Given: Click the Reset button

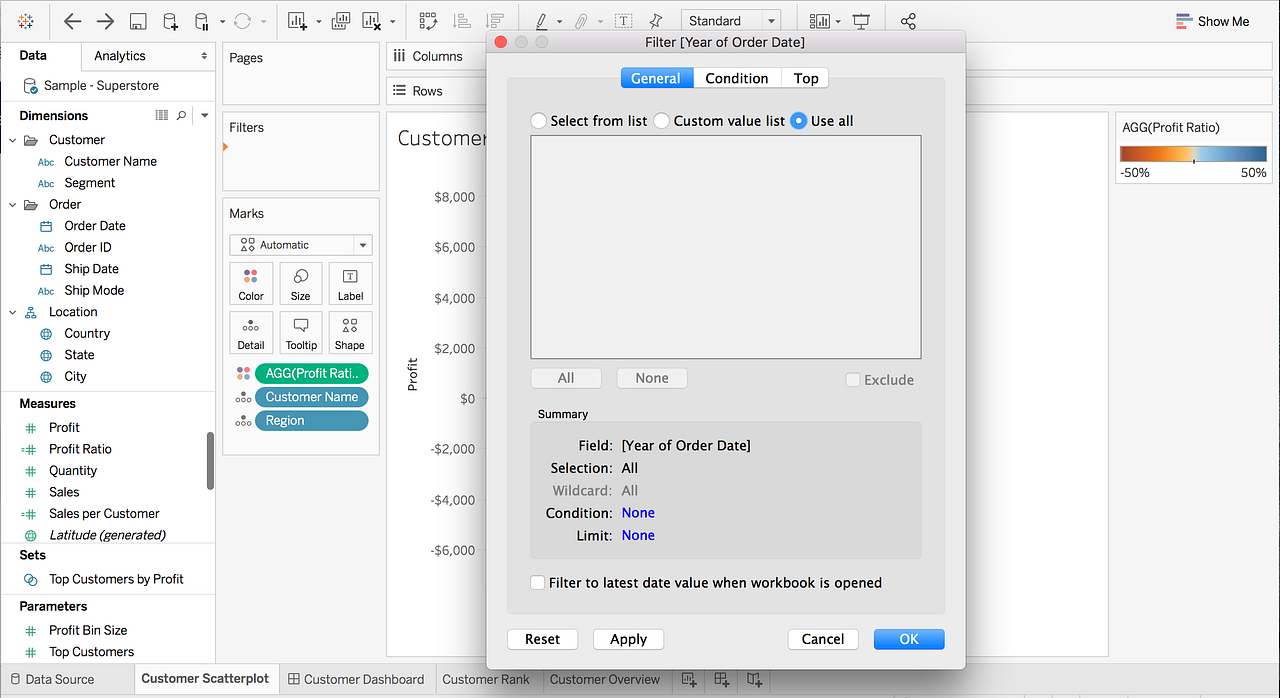Looking at the screenshot, I should click(543, 639).
